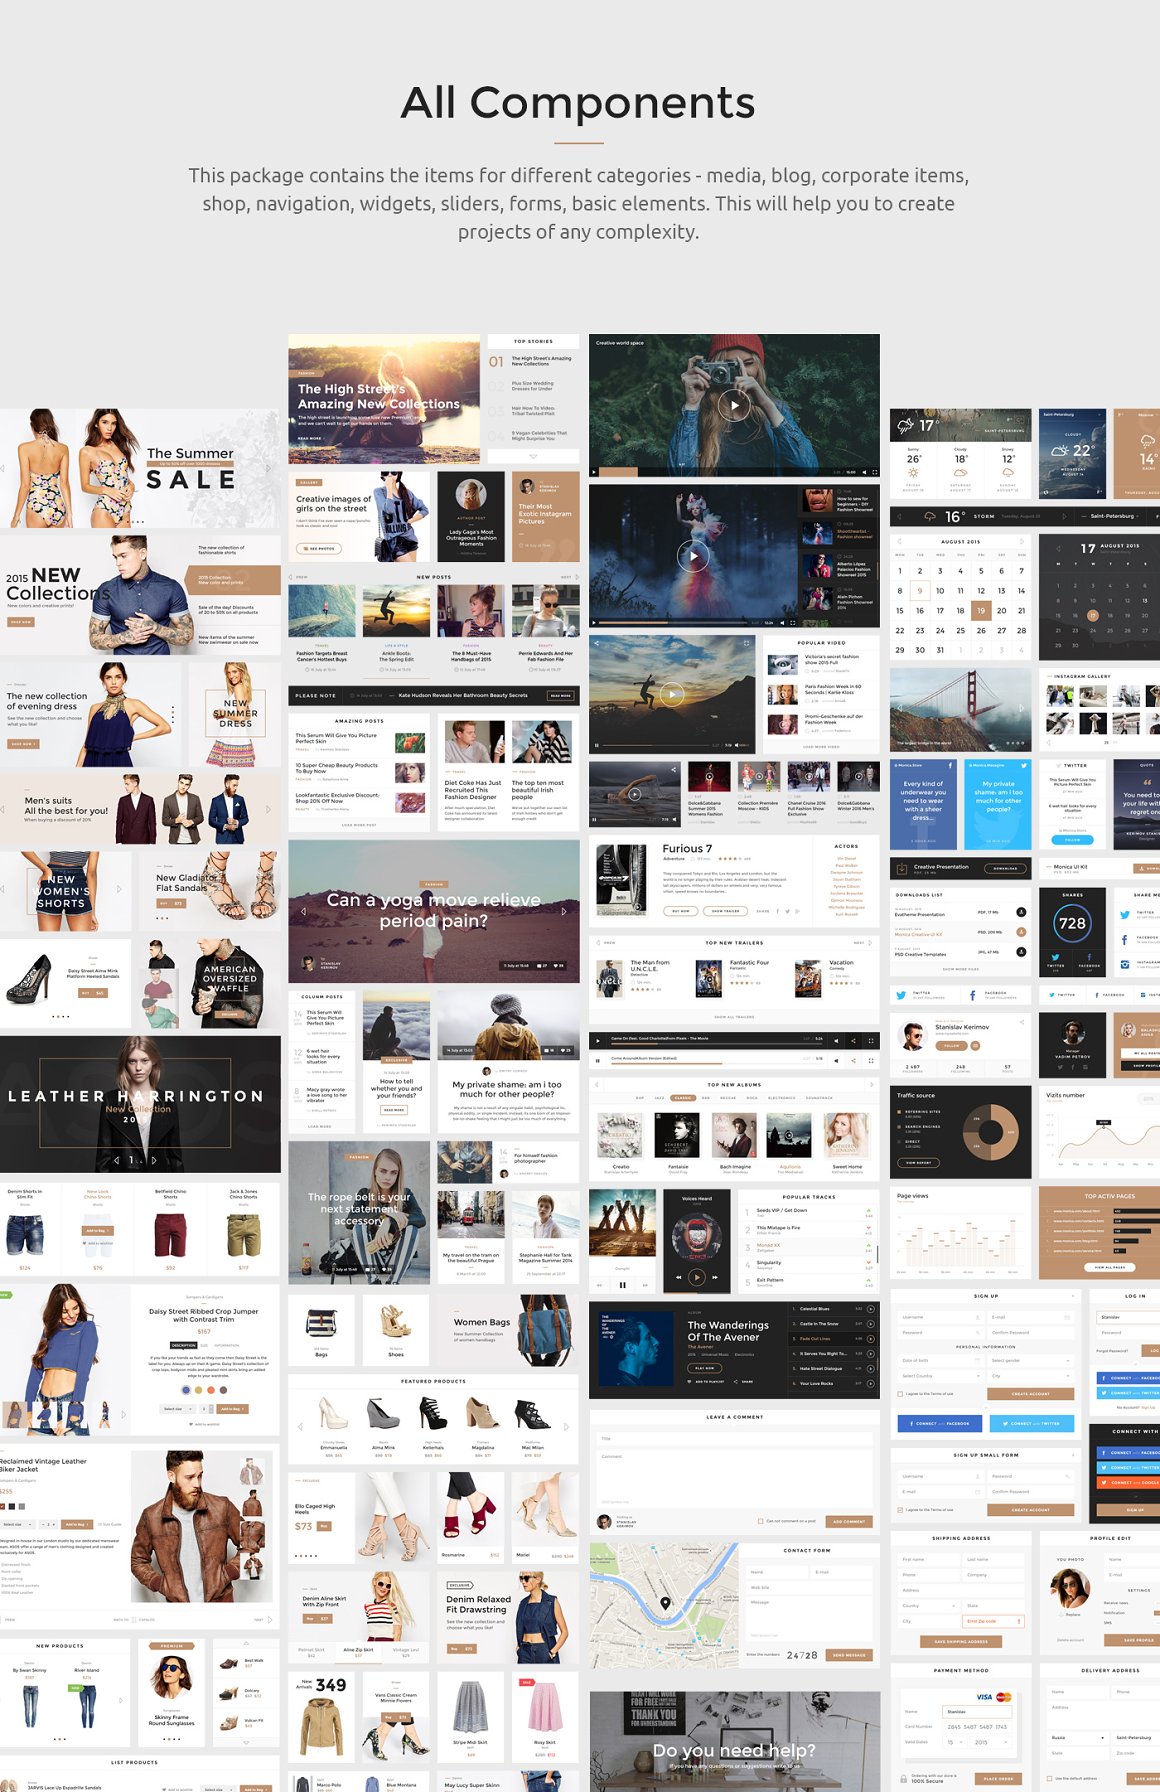Play the Creative world space video
1160x1792 pixels.
pyautogui.click(x=735, y=404)
